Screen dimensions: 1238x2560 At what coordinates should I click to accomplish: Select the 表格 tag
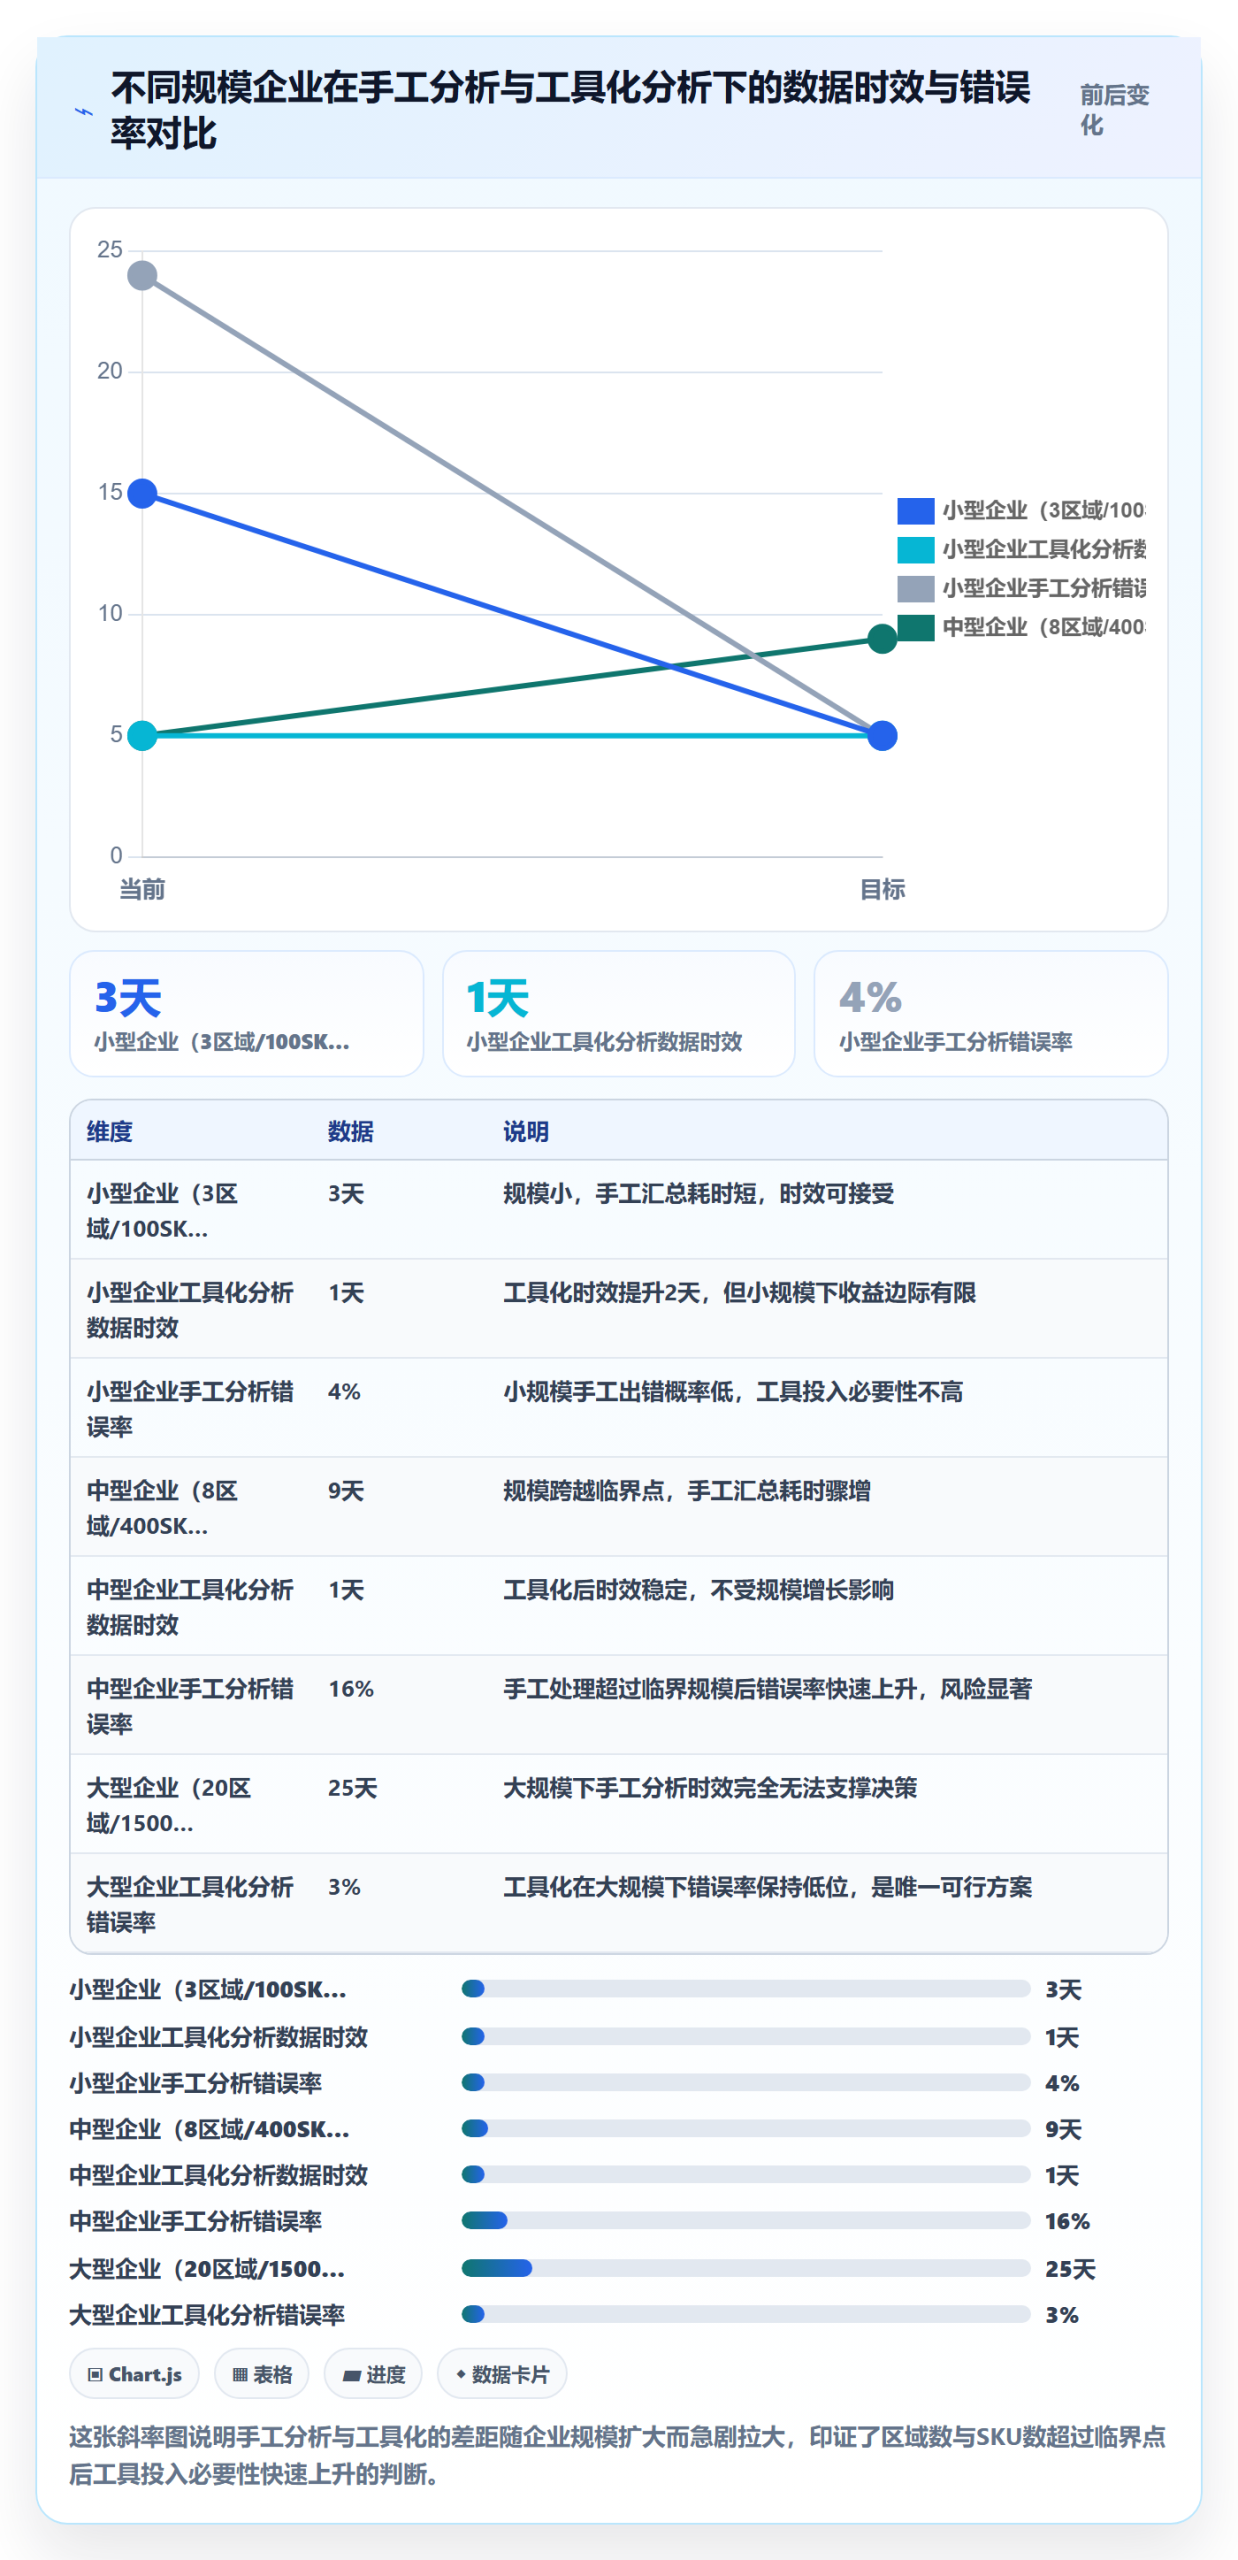261,2374
